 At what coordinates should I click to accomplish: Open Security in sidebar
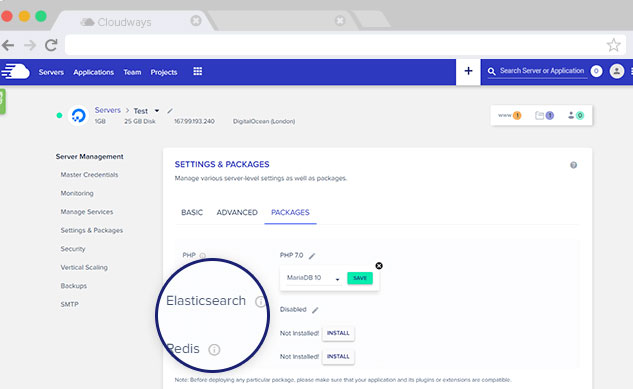[73, 249]
